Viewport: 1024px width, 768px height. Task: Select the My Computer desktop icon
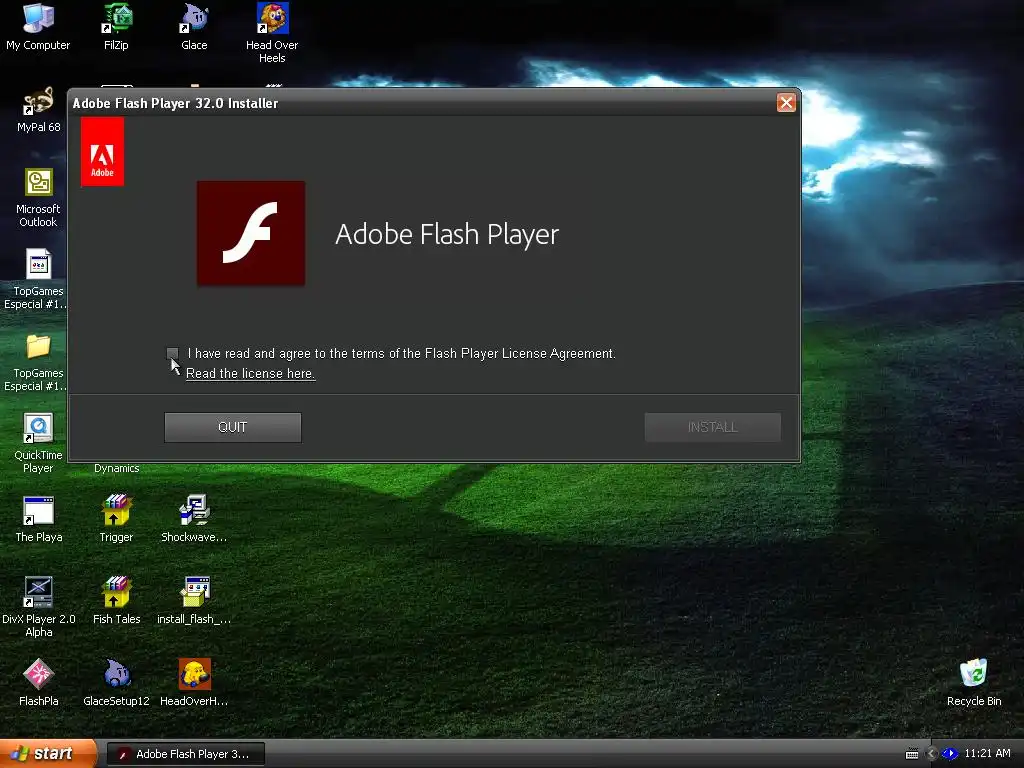(38, 27)
